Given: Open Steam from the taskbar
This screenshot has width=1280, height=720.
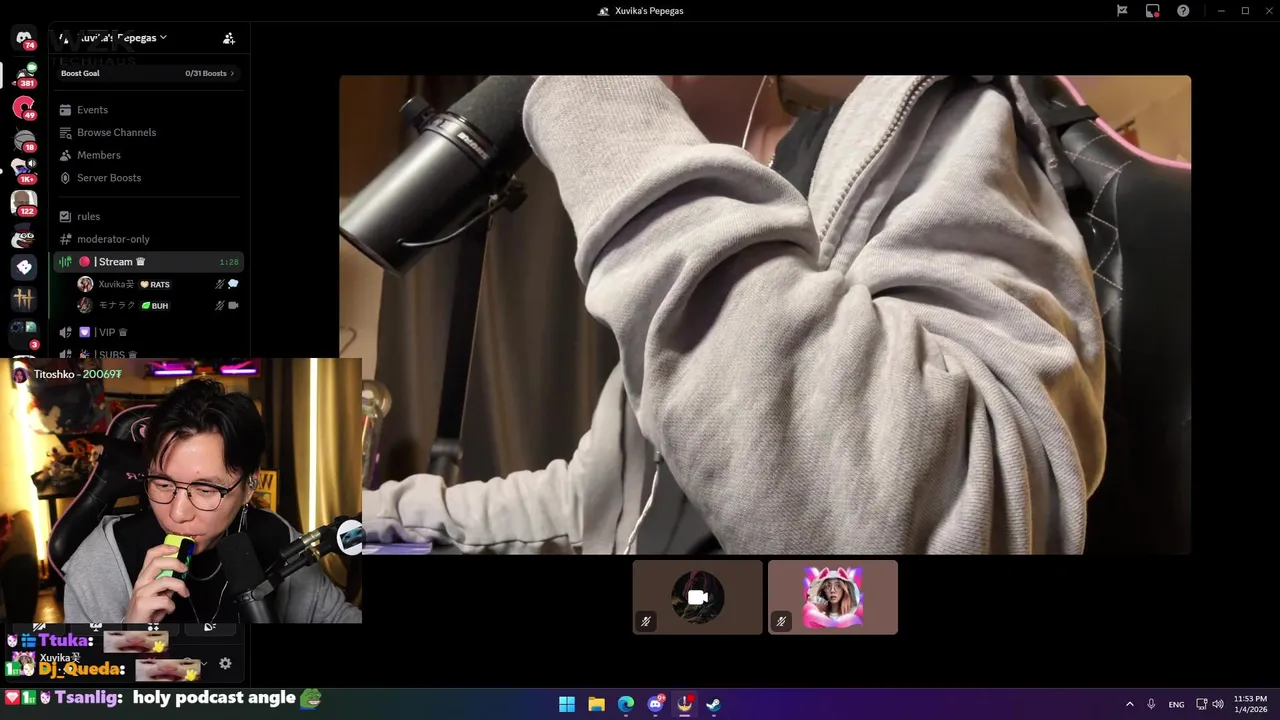Looking at the screenshot, I should pos(713,704).
